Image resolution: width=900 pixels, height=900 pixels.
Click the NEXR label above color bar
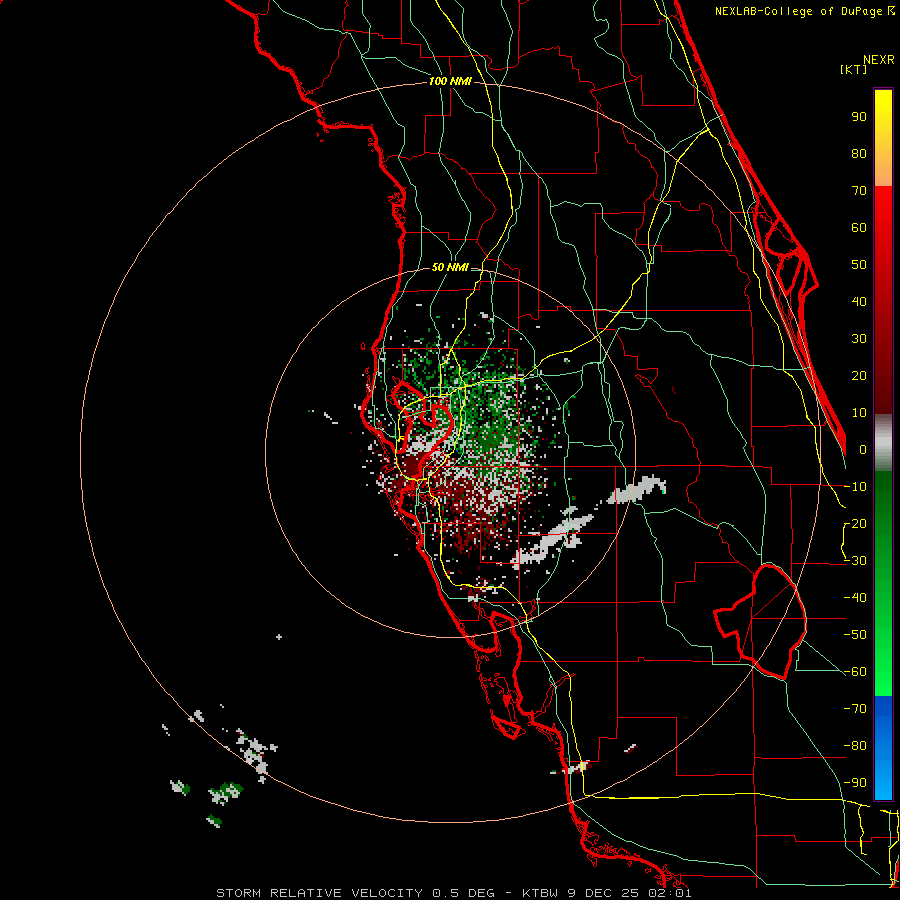tap(879, 60)
